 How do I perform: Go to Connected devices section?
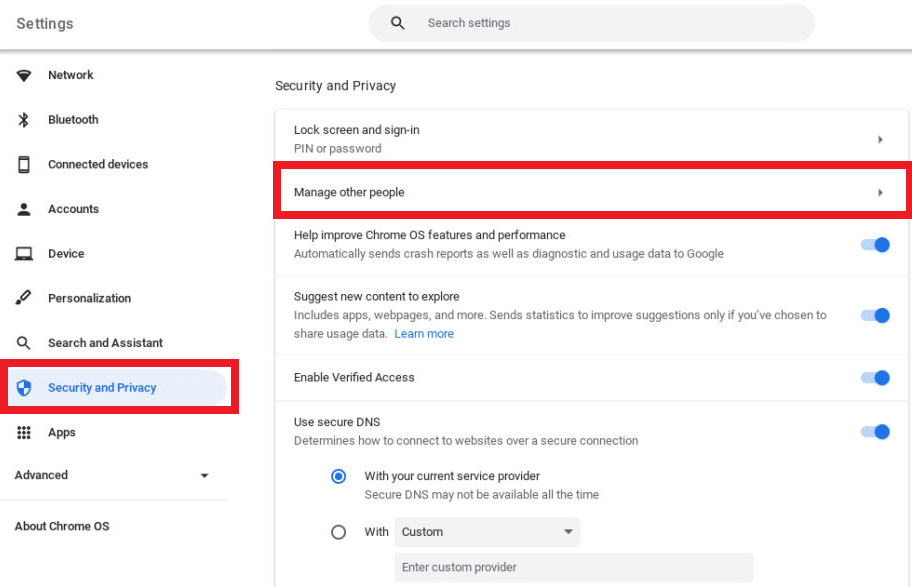click(98, 165)
